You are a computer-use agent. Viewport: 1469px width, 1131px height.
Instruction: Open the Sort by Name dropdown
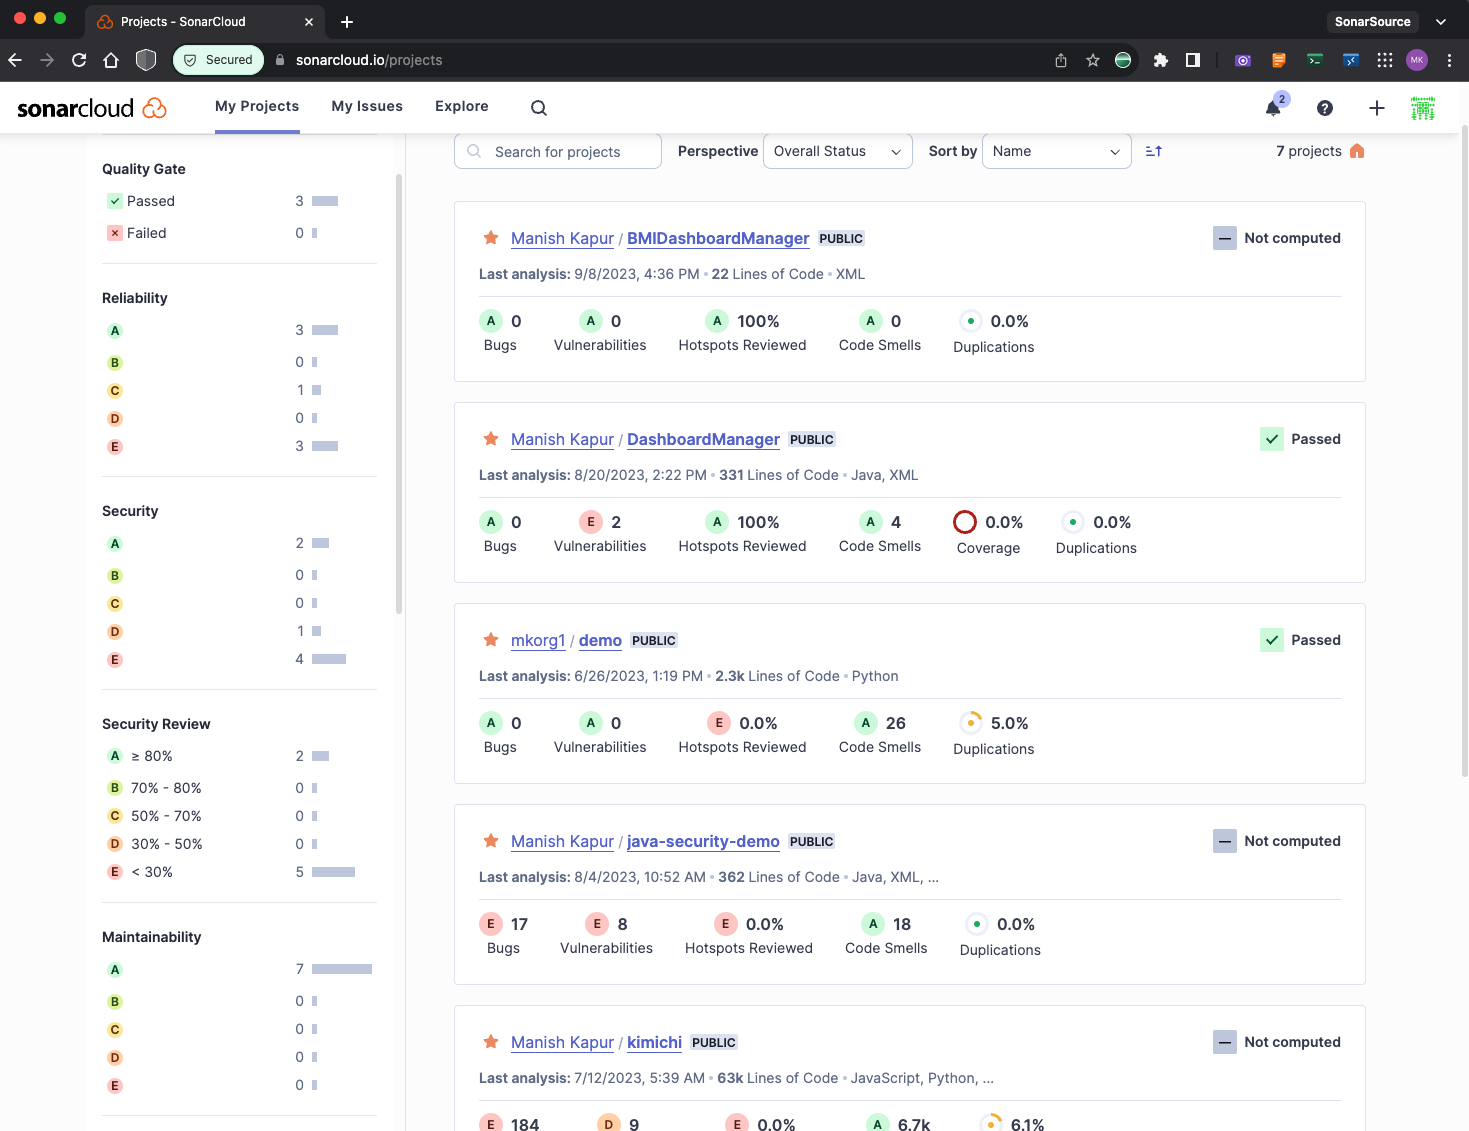pos(1056,150)
